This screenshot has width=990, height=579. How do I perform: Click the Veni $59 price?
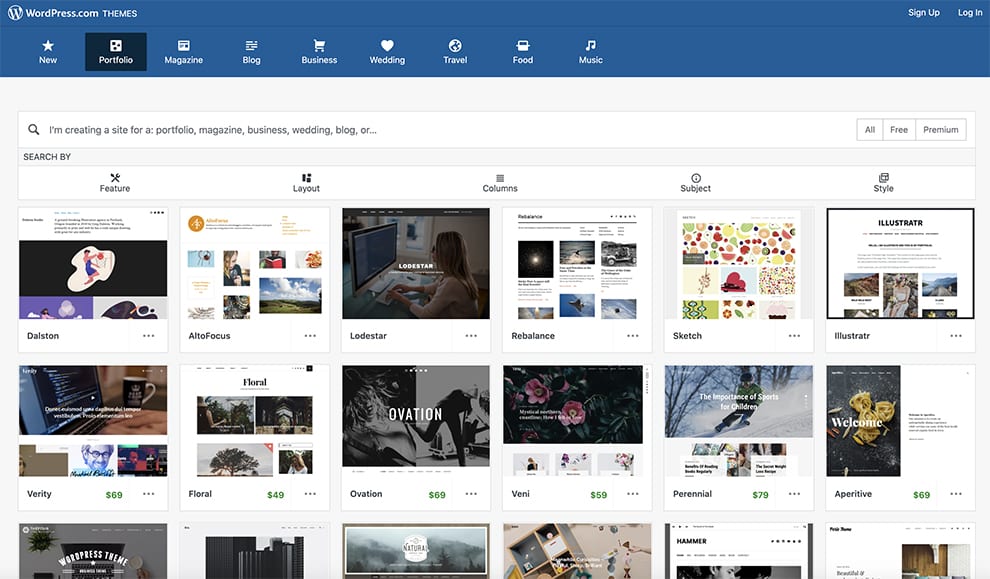click(599, 495)
